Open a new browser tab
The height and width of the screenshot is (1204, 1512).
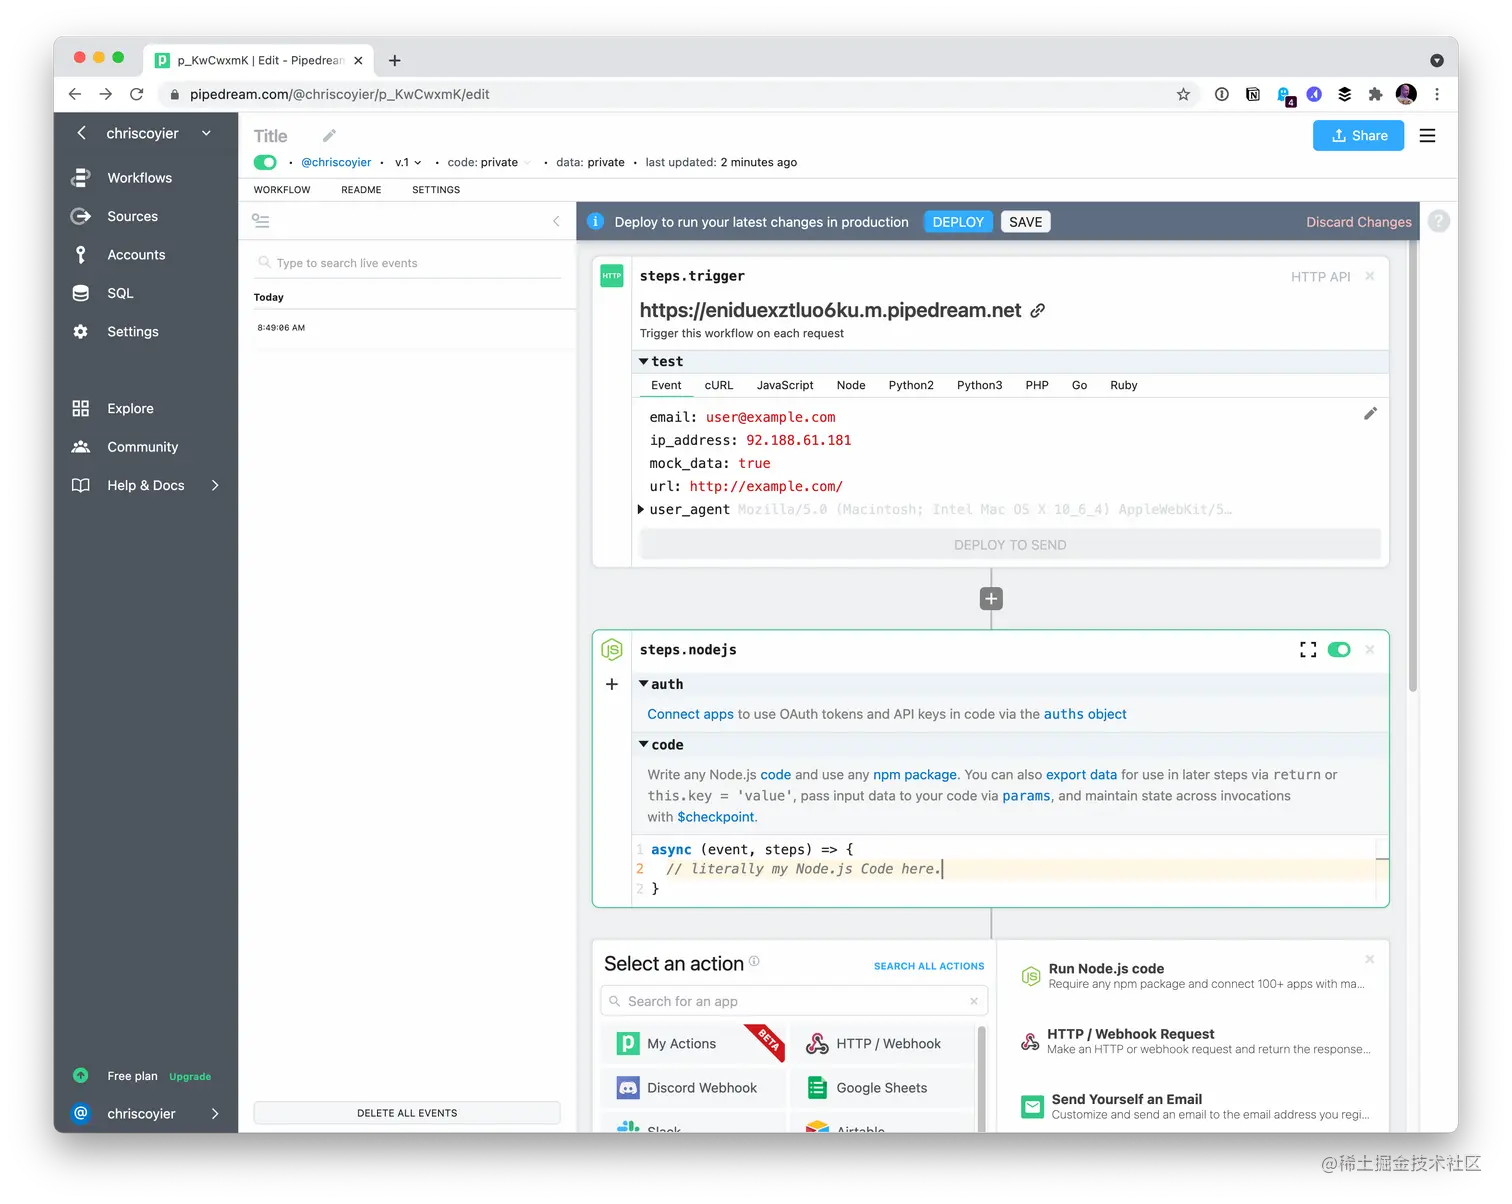coord(395,61)
